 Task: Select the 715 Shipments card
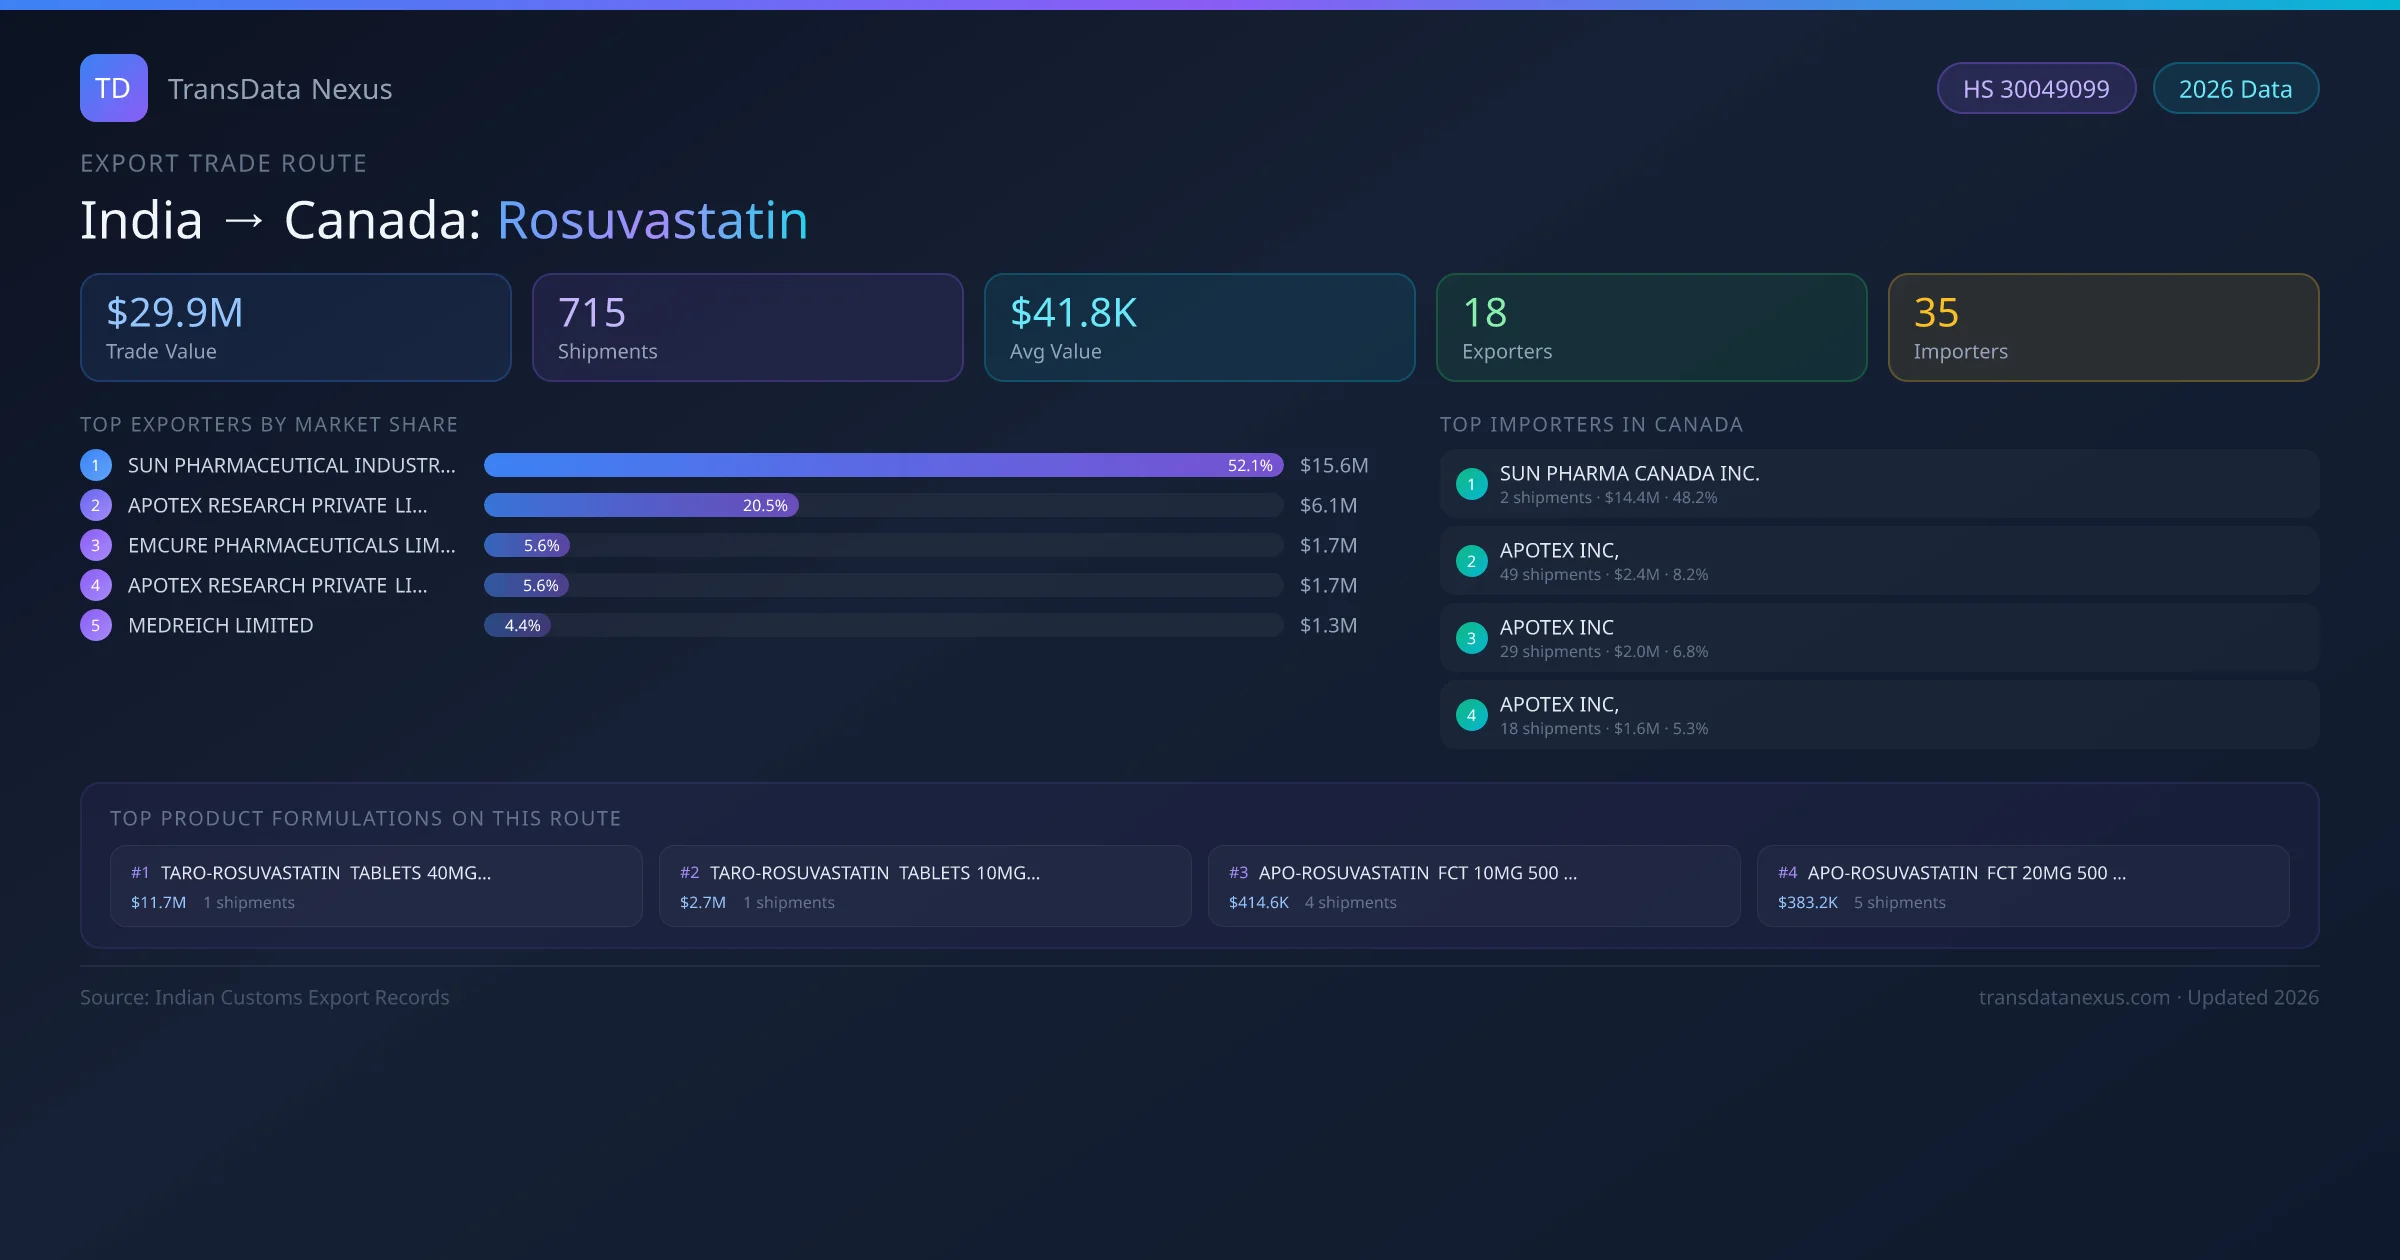(x=747, y=328)
